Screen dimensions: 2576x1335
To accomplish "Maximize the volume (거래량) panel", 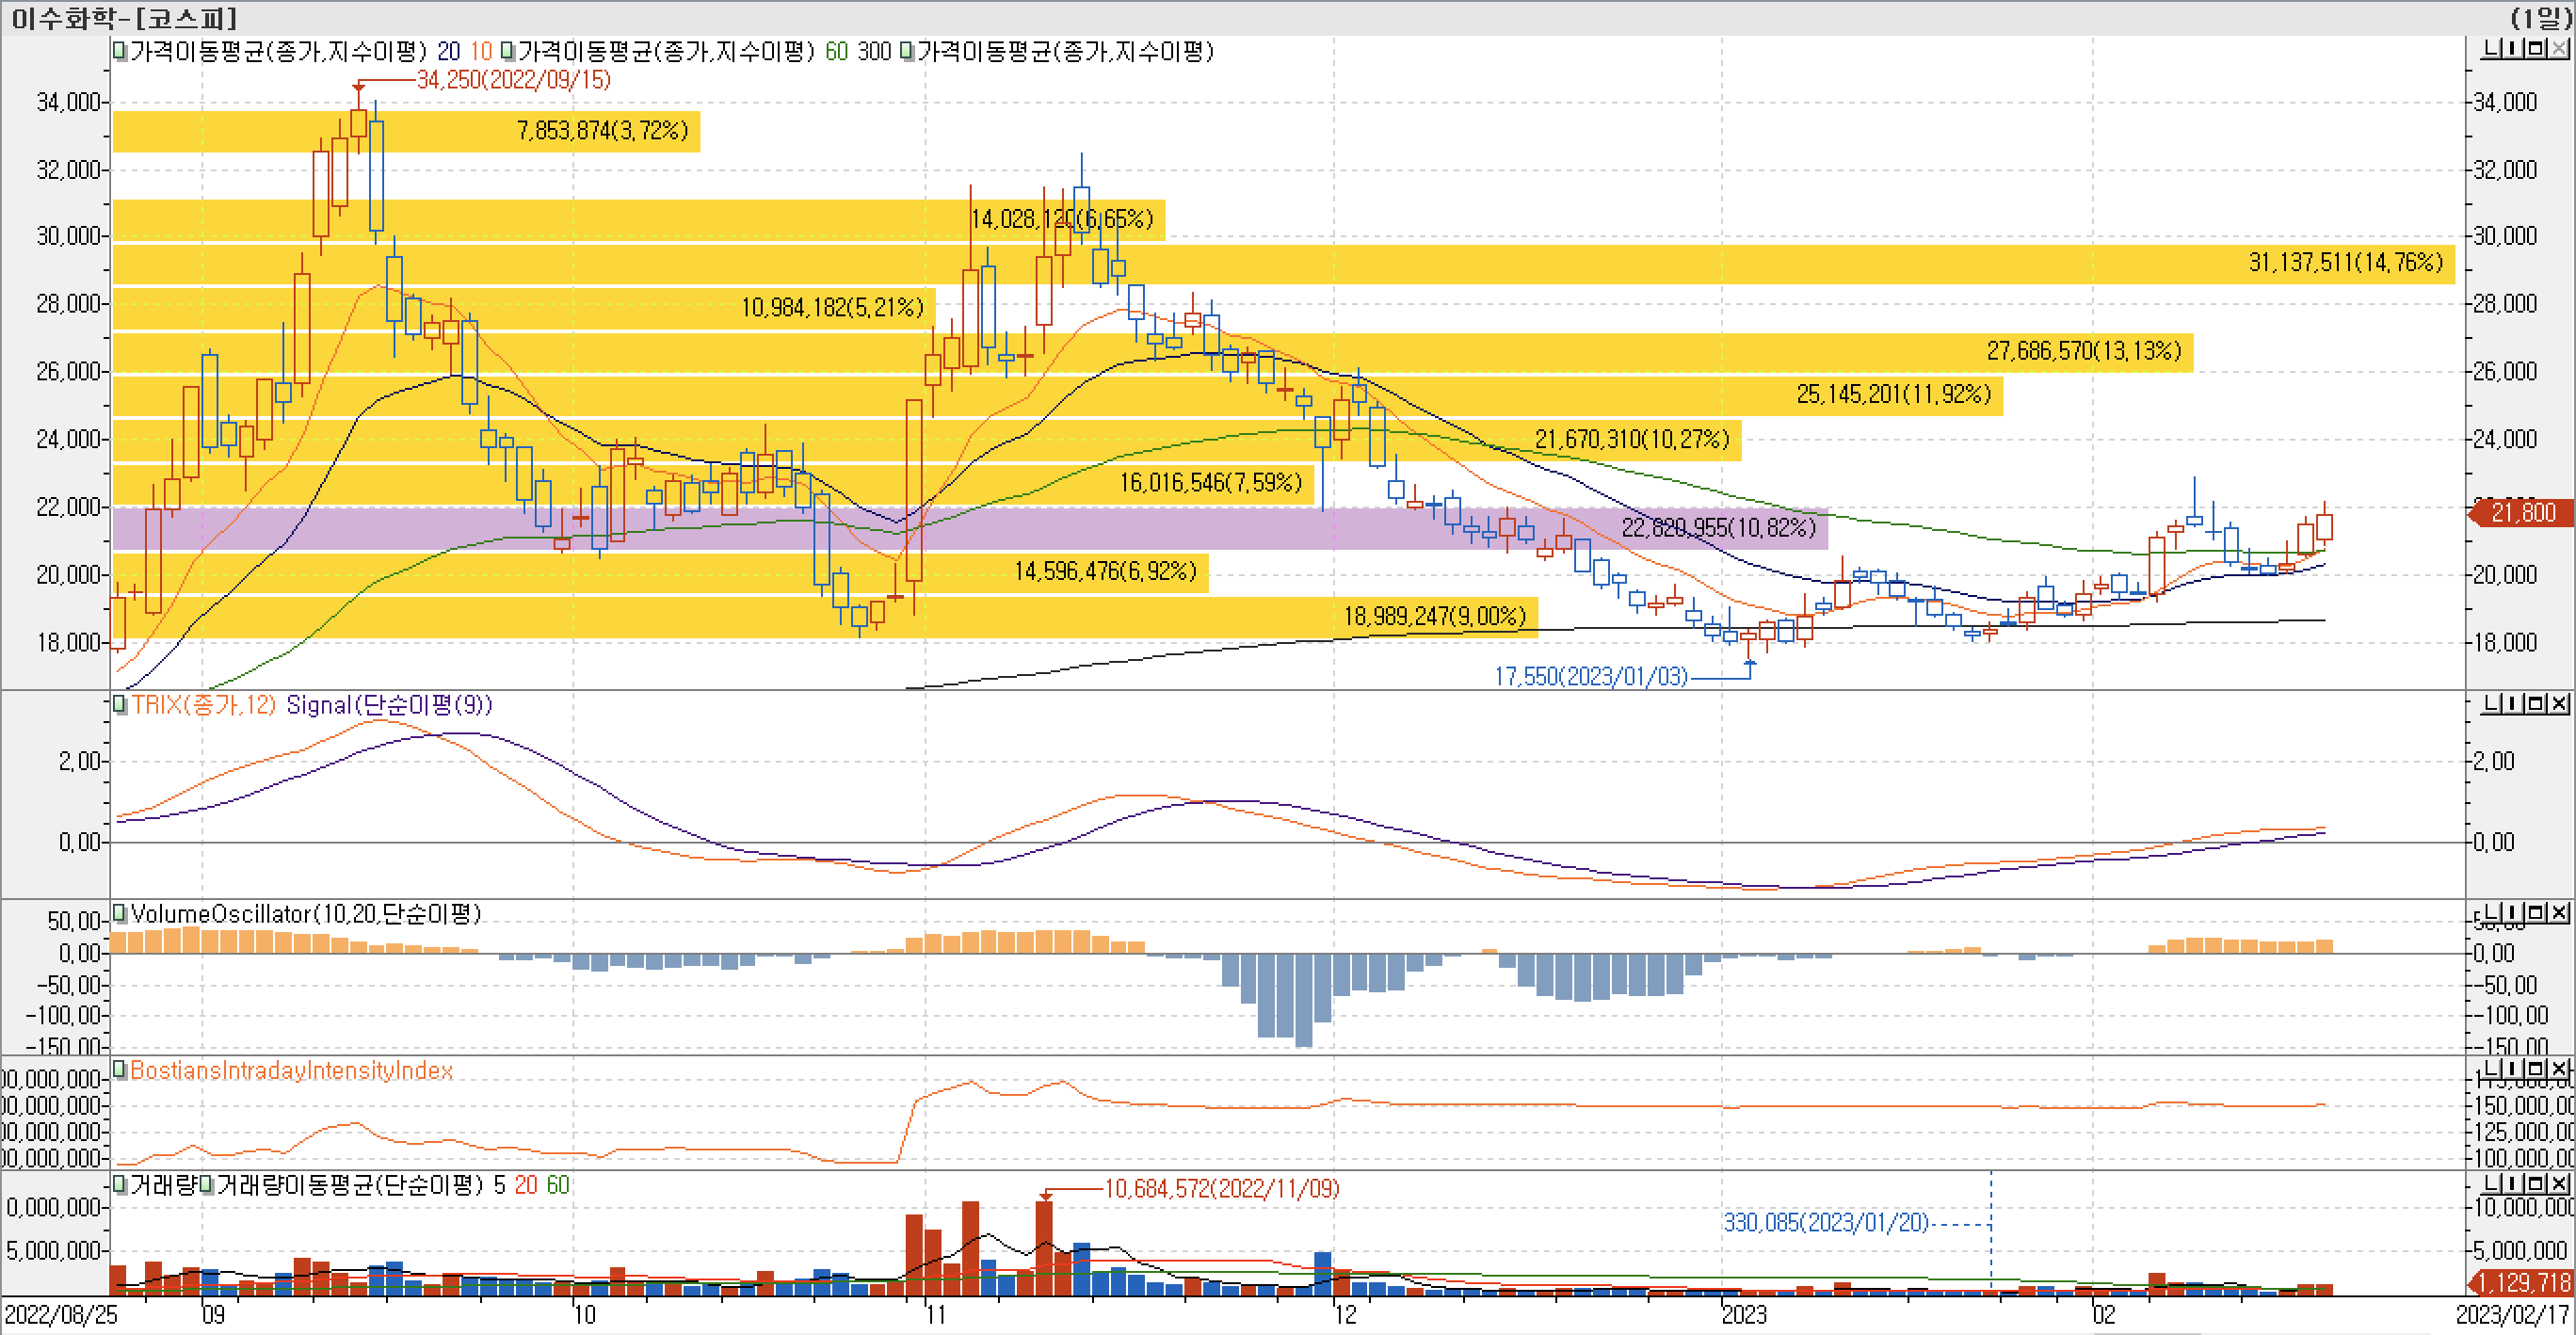I will tap(2537, 1183).
